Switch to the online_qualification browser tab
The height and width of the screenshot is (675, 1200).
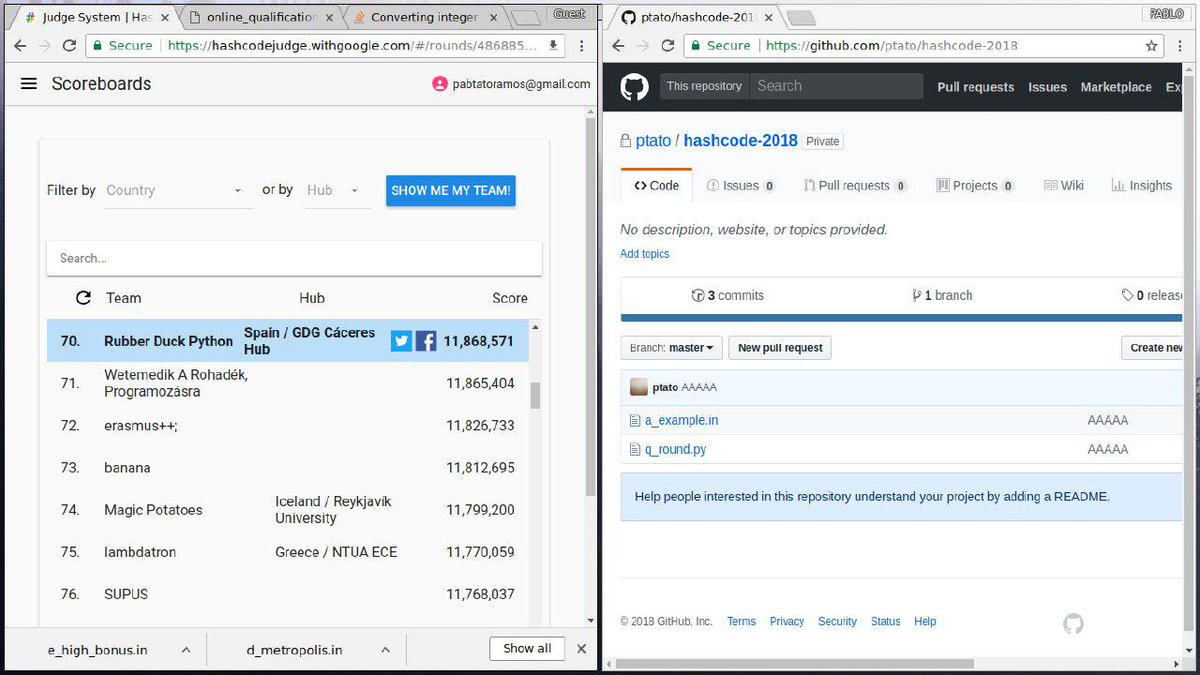260,17
